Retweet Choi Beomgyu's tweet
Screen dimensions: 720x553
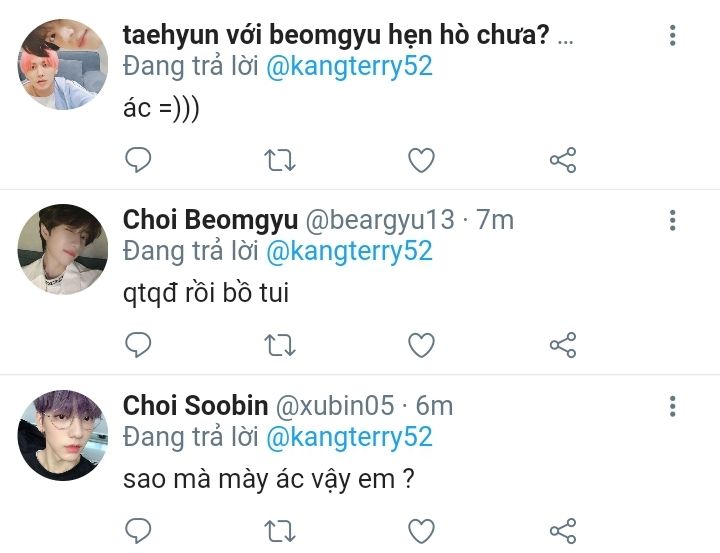coord(279,345)
